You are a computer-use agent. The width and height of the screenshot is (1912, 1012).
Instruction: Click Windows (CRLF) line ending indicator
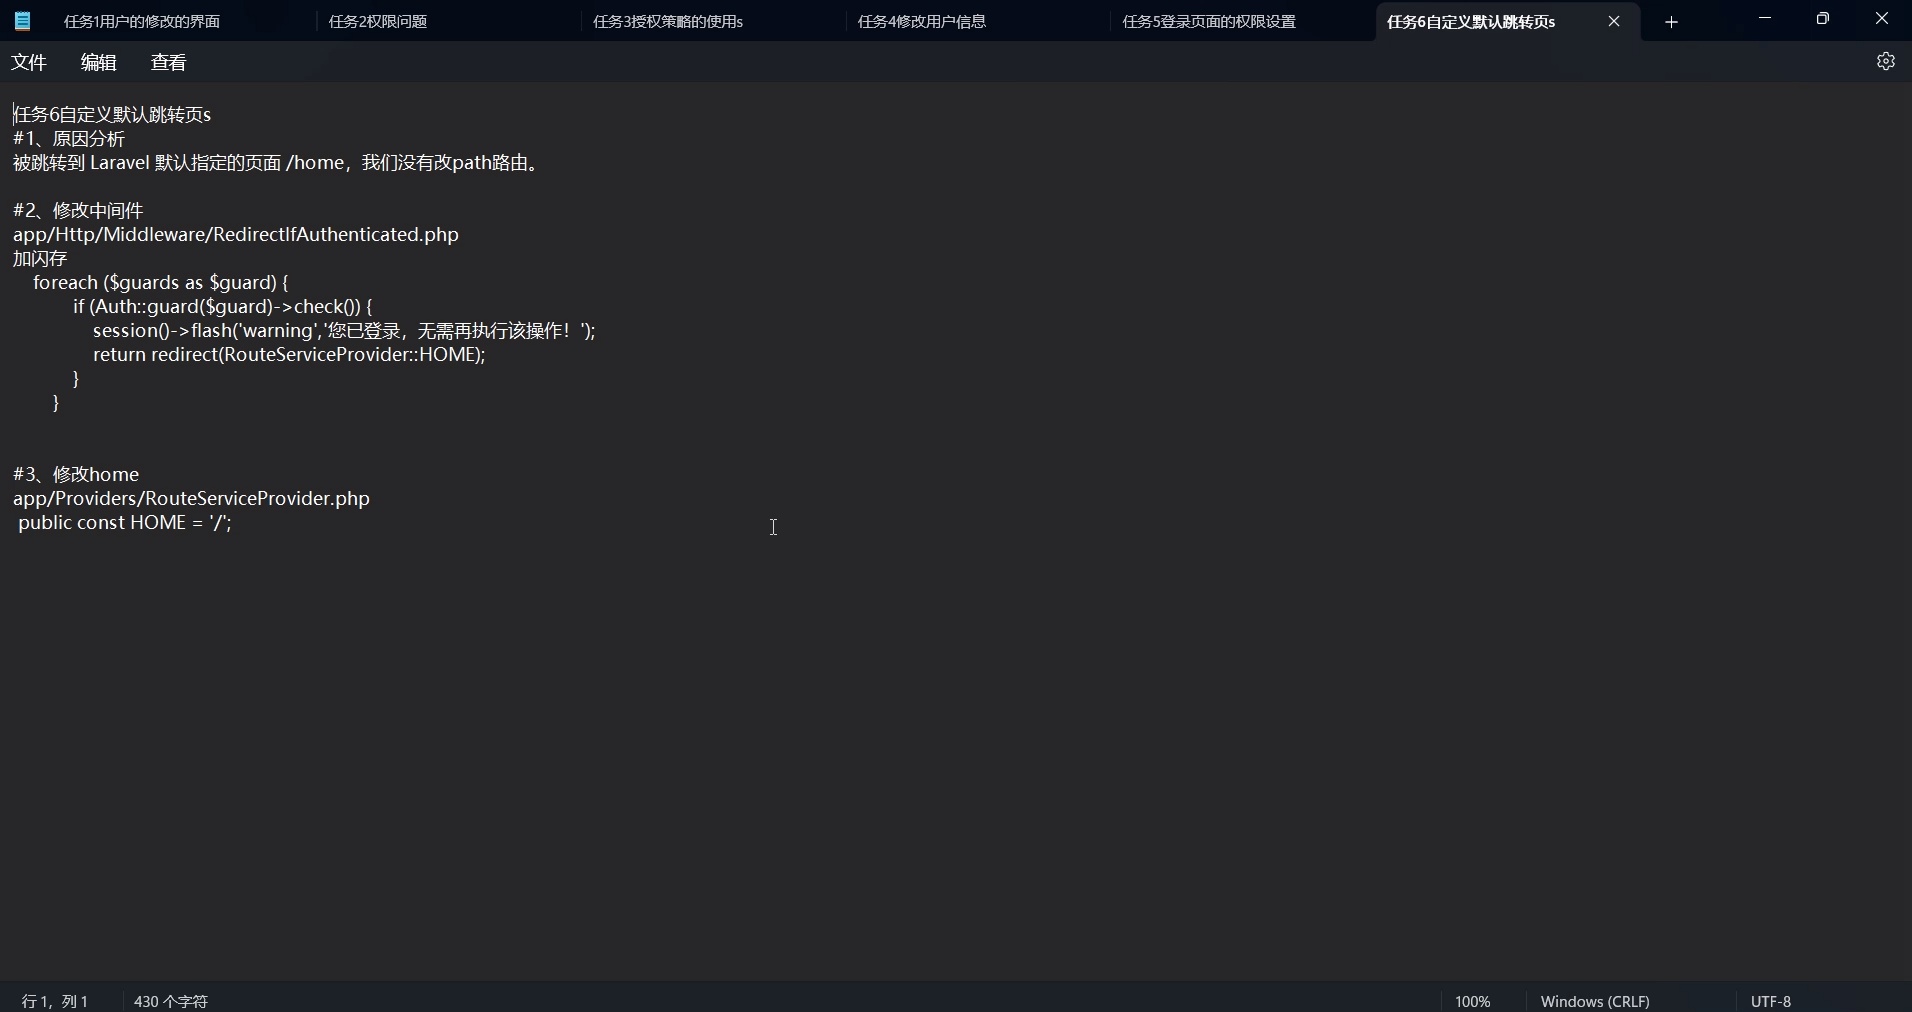pos(1595,1001)
